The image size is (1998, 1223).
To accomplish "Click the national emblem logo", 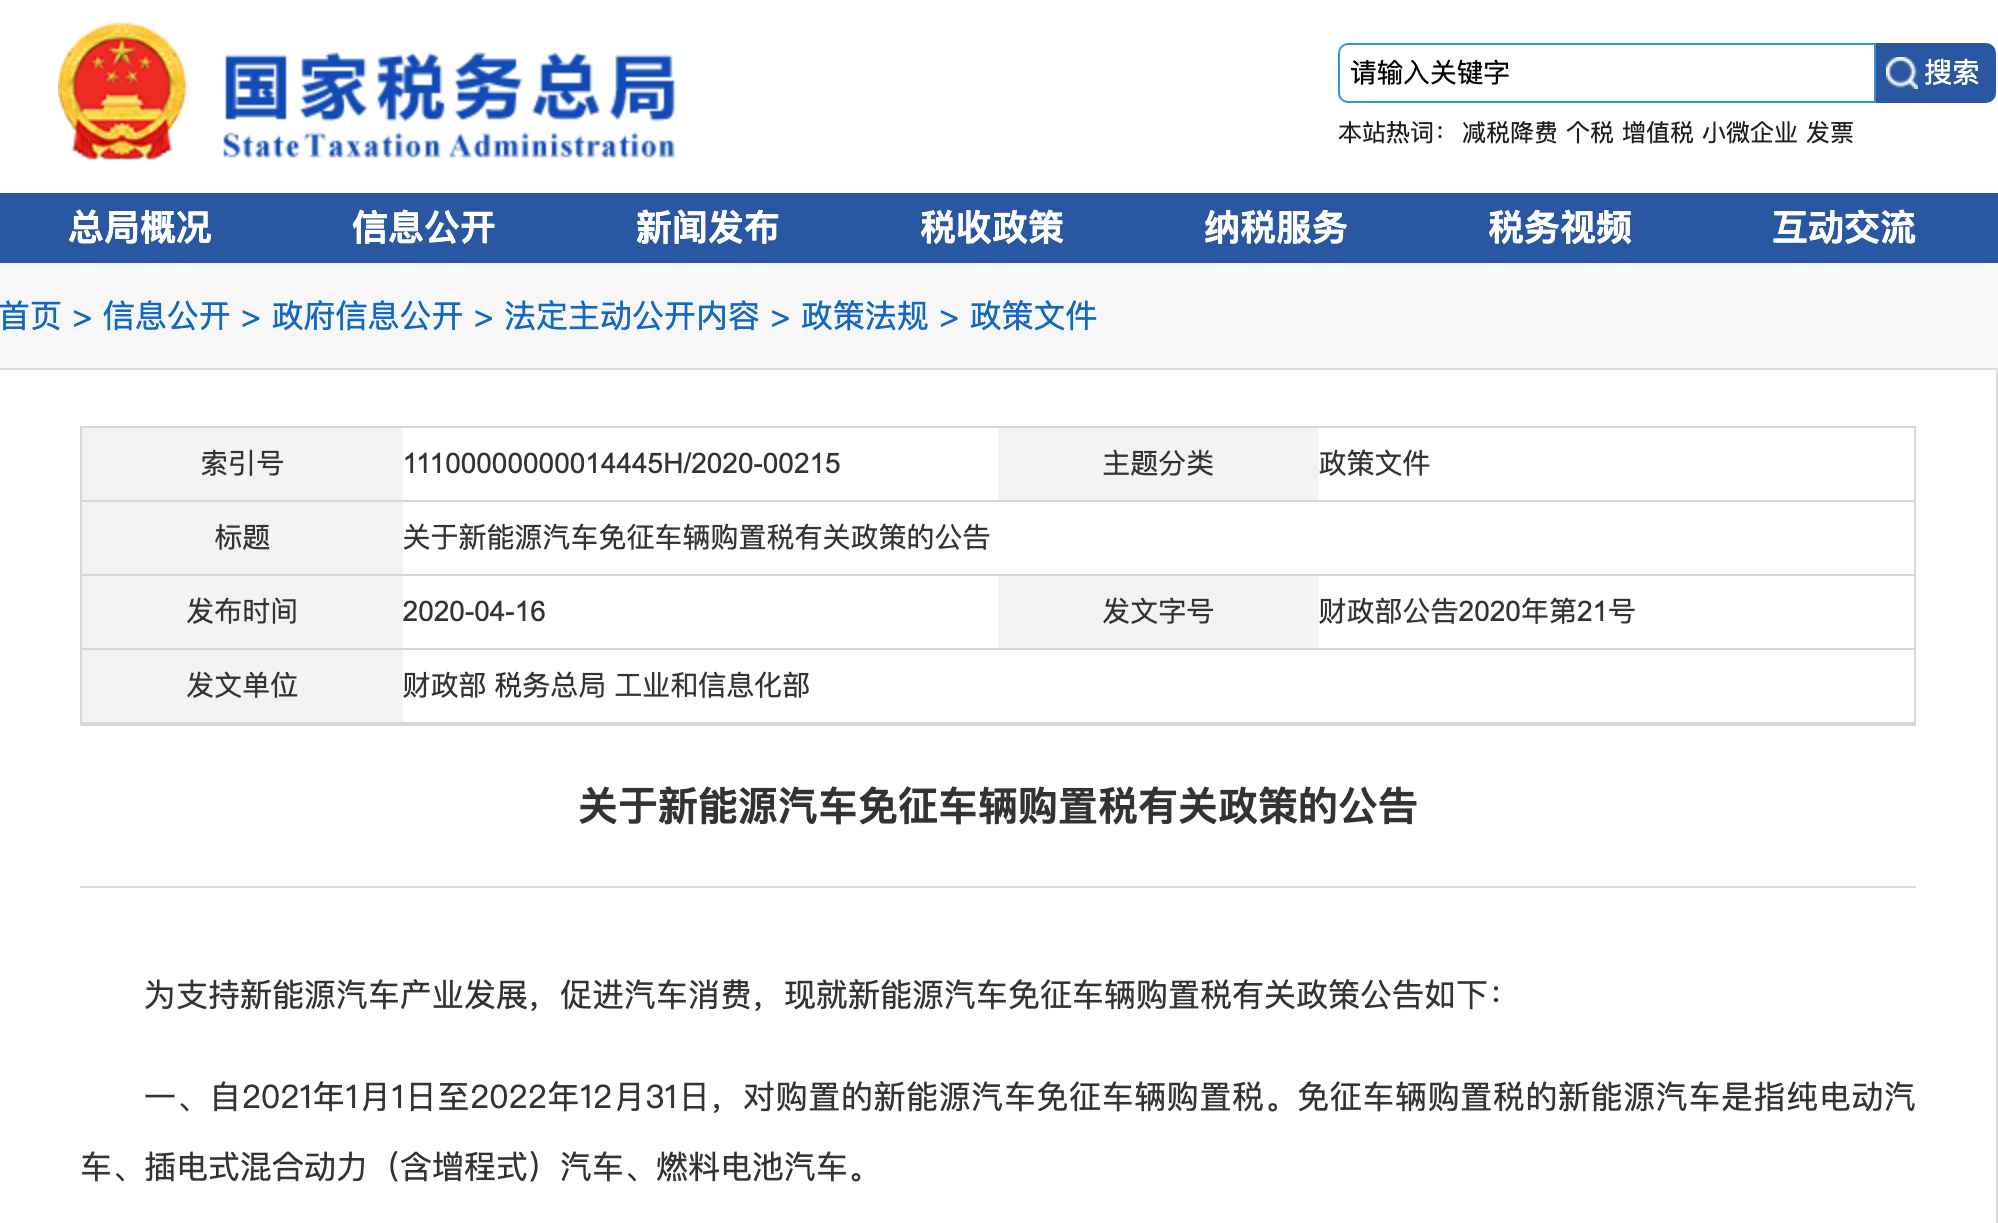I will coord(122,92).
